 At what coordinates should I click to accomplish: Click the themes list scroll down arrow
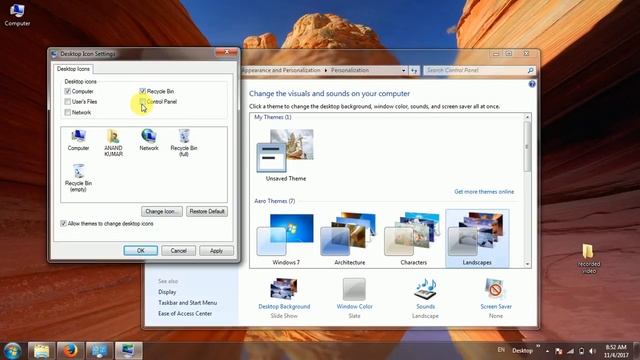point(527,264)
